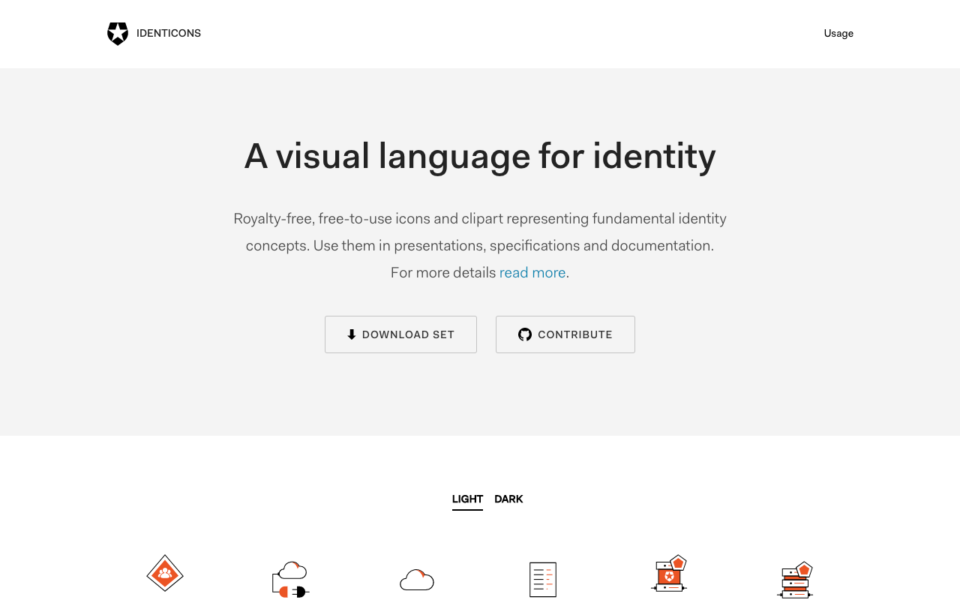Select the group identity diamond icon

tap(164, 574)
